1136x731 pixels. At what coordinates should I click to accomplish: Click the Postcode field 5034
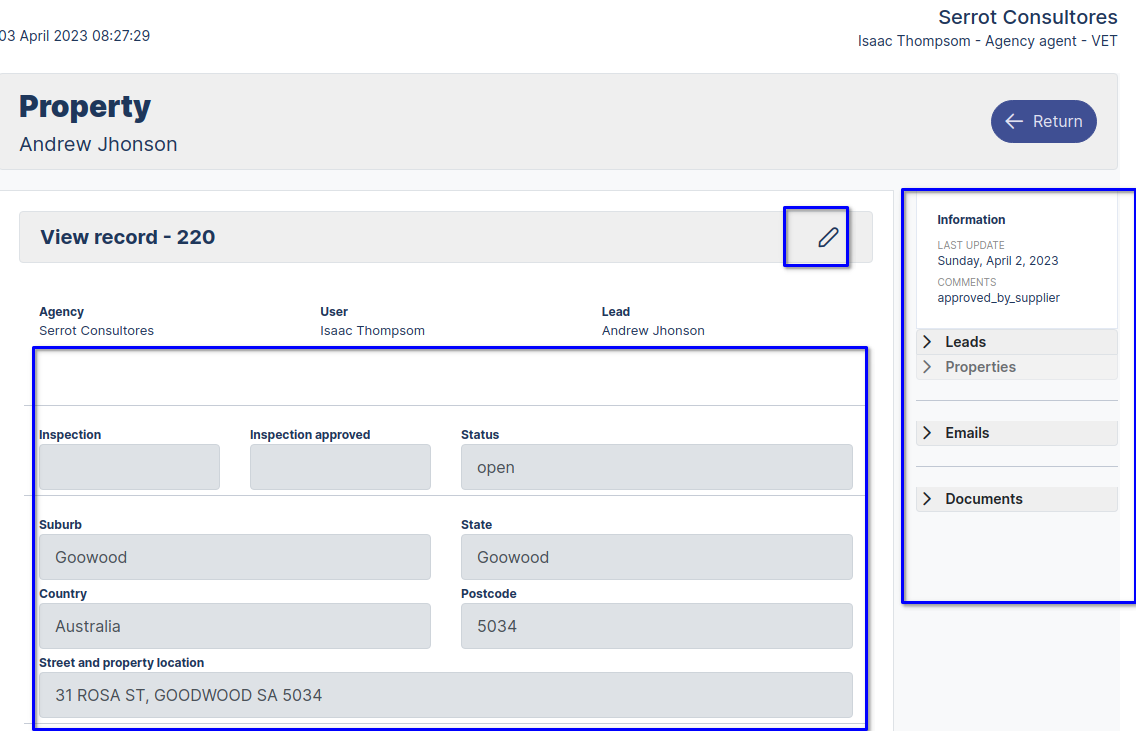[x=656, y=626]
